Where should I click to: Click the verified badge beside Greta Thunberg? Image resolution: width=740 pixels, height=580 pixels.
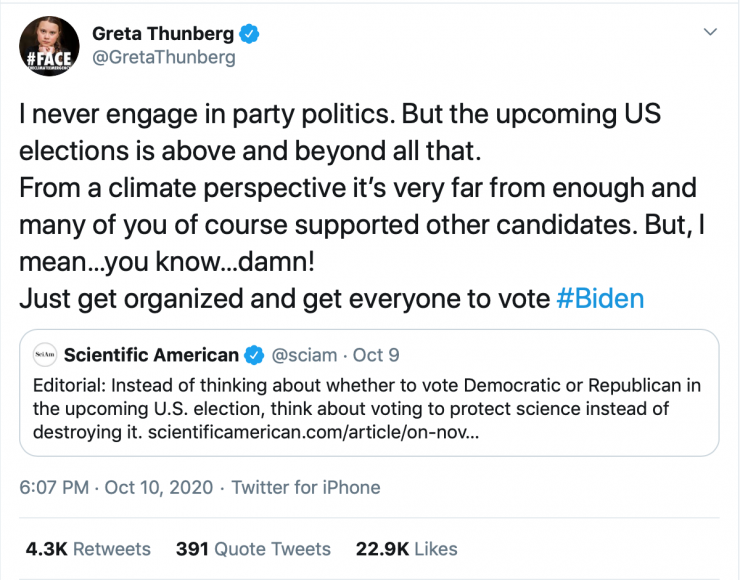(x=250, y=34)
